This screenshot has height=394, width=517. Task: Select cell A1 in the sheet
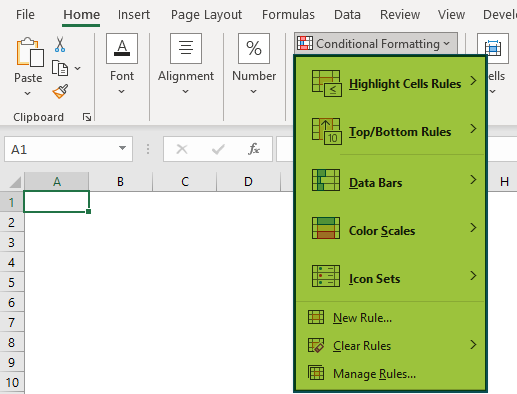[x=57, y=202]
